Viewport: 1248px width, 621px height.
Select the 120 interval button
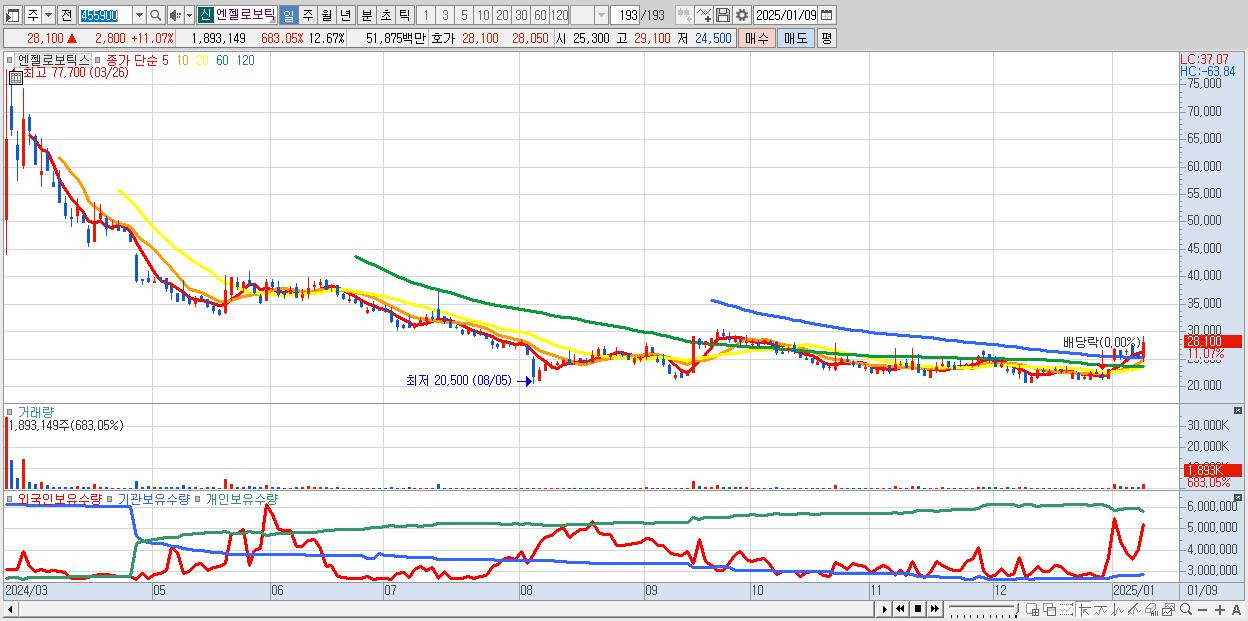pyautogui.click(x=559, y=15)
